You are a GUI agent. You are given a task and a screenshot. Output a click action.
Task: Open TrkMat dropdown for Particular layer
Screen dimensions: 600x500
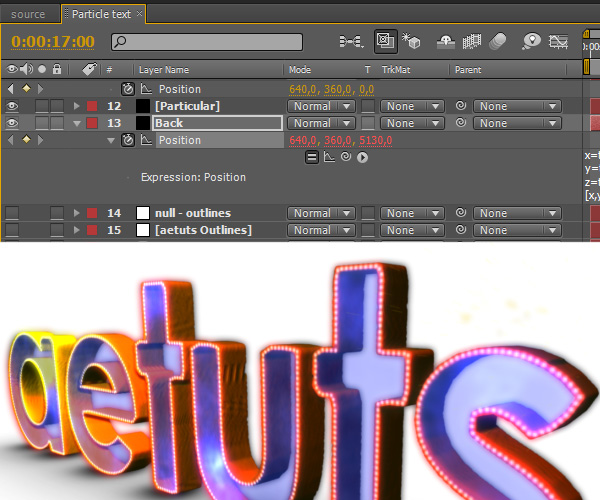[x=412, y=106]
